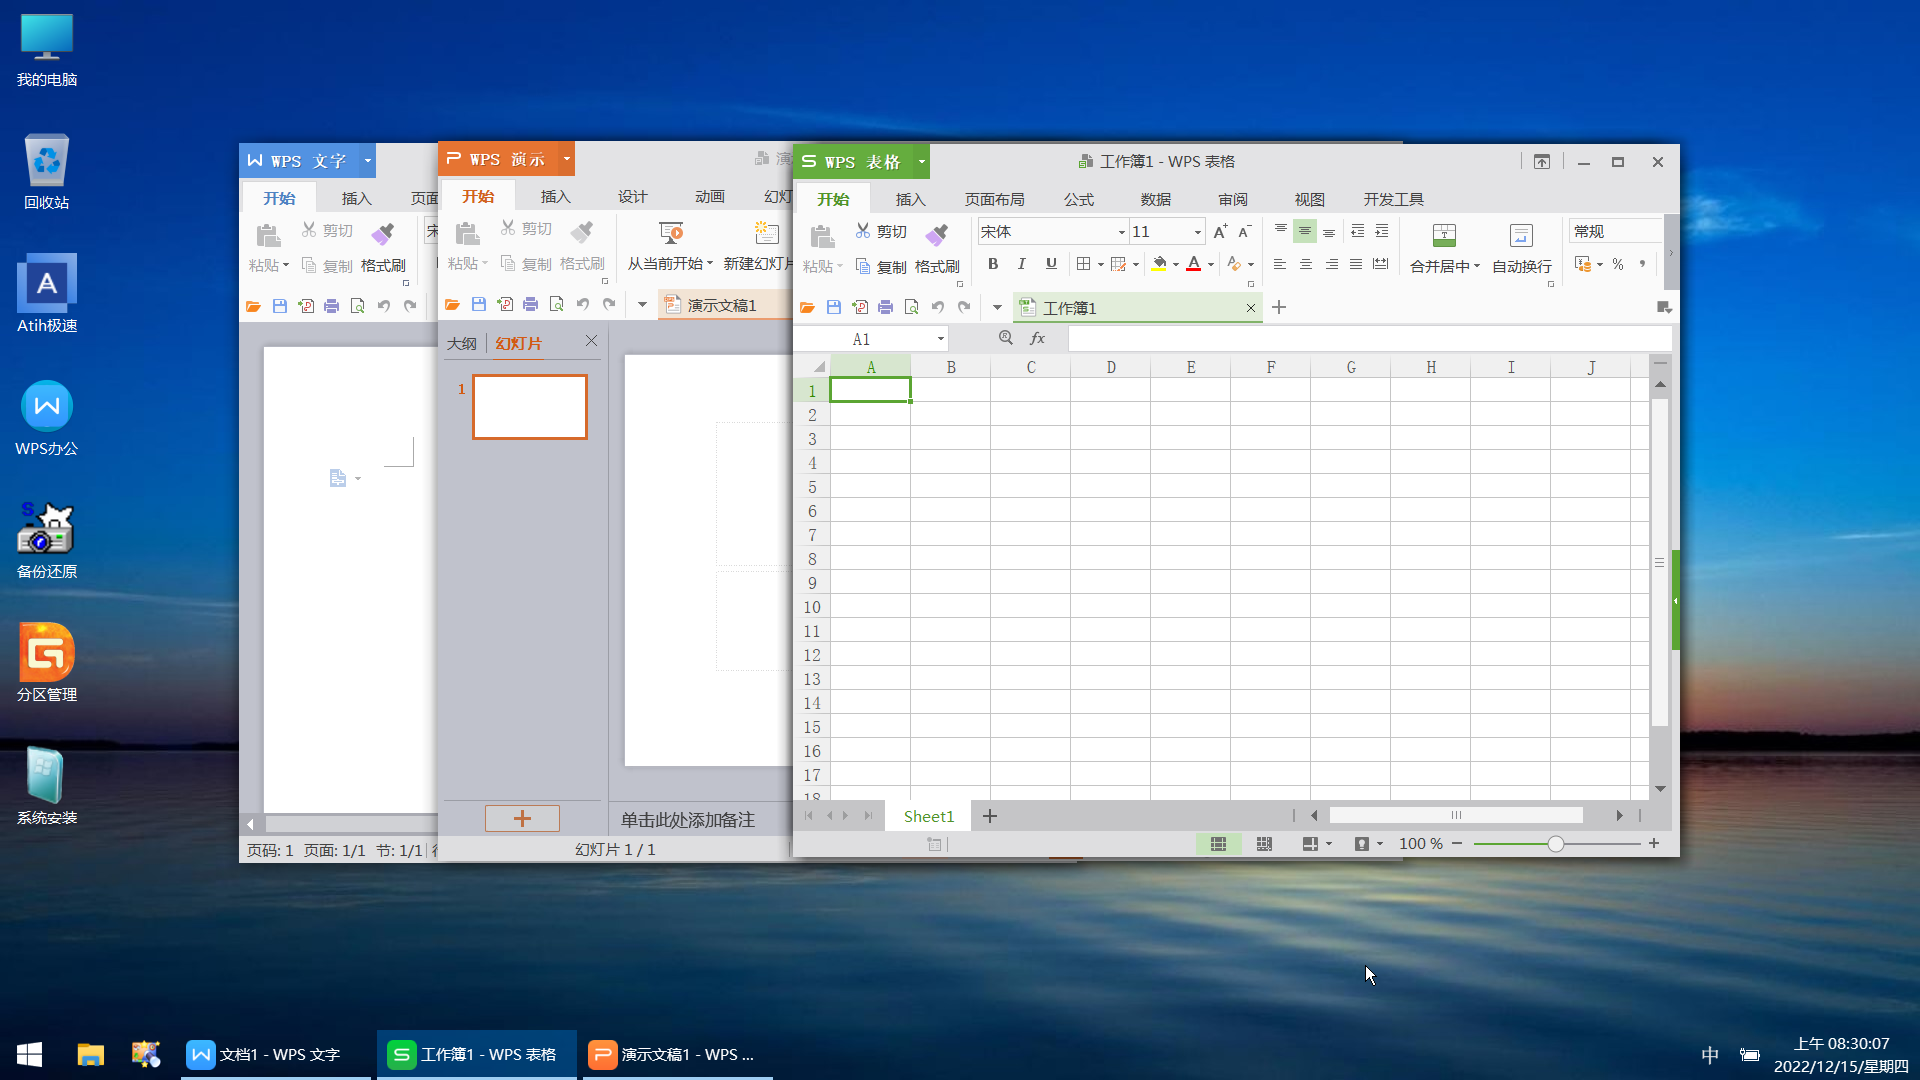Add a new sheet with plus button
This screenshot has height=1080, width=1920.
click(990, 816)
